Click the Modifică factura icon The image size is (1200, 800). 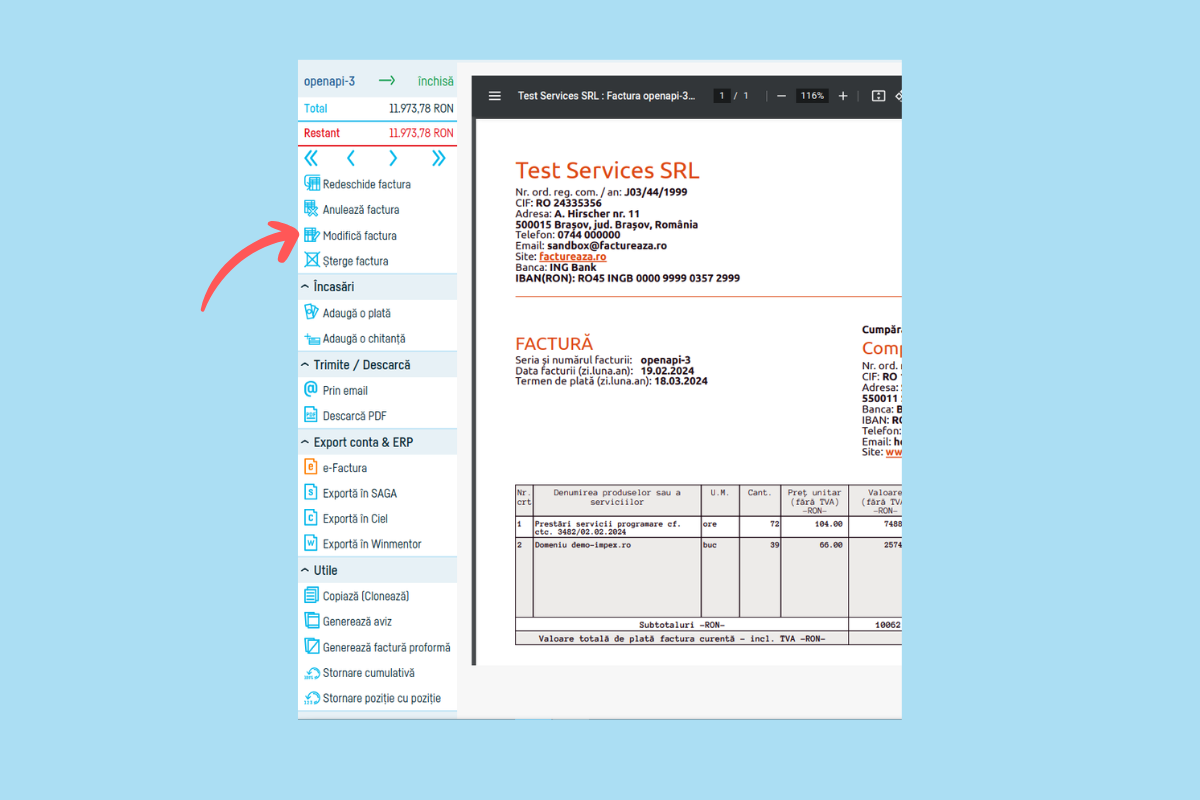[311, 235]
